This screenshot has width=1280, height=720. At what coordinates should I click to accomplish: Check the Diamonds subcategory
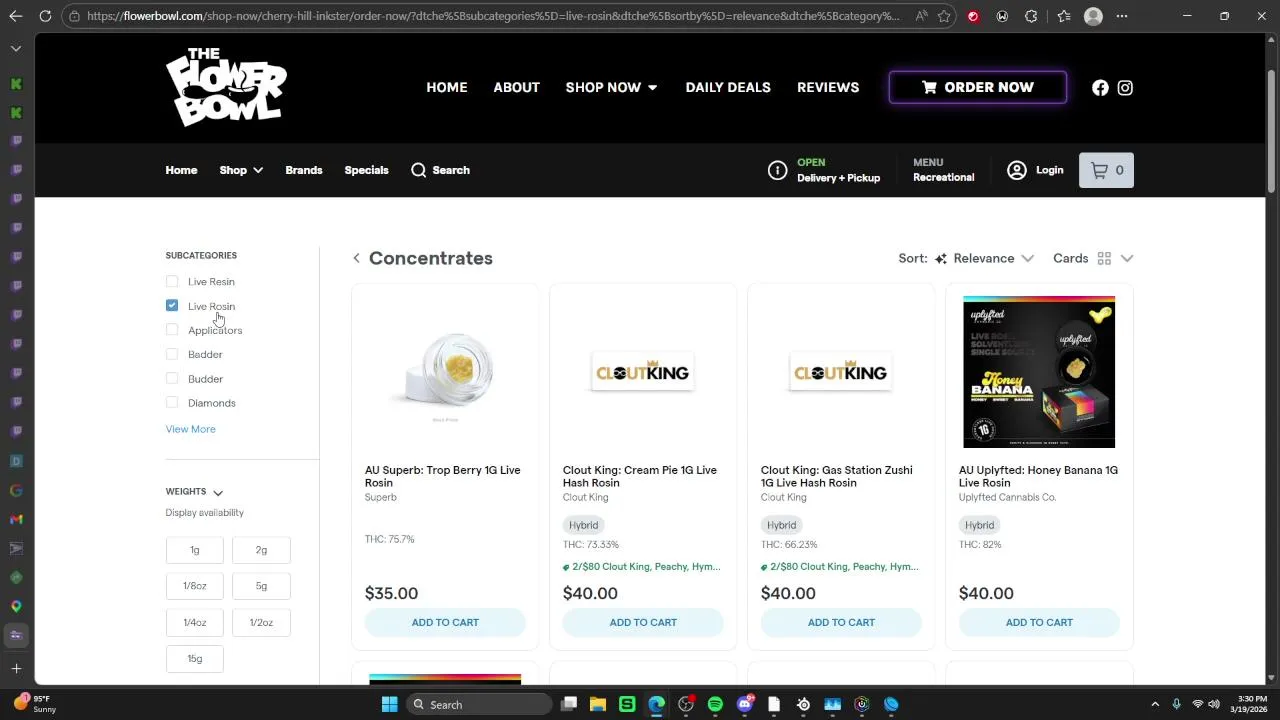coord(172,403)
